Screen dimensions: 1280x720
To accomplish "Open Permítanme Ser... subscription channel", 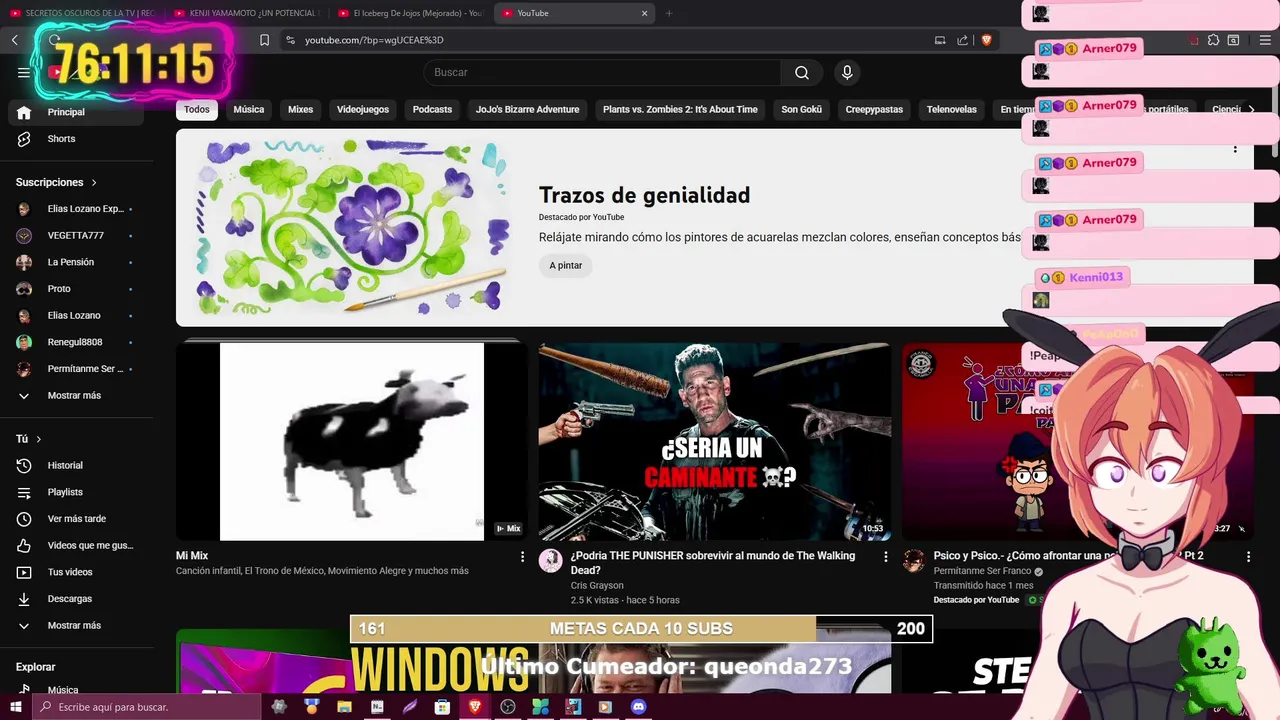I will 76,369.
